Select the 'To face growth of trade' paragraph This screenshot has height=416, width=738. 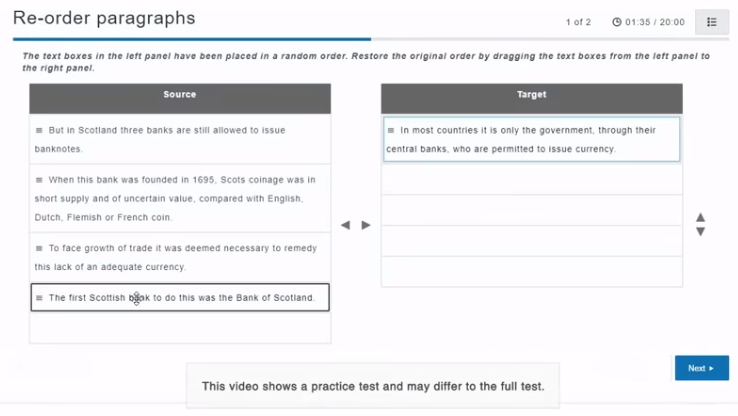tap(180, 257)
